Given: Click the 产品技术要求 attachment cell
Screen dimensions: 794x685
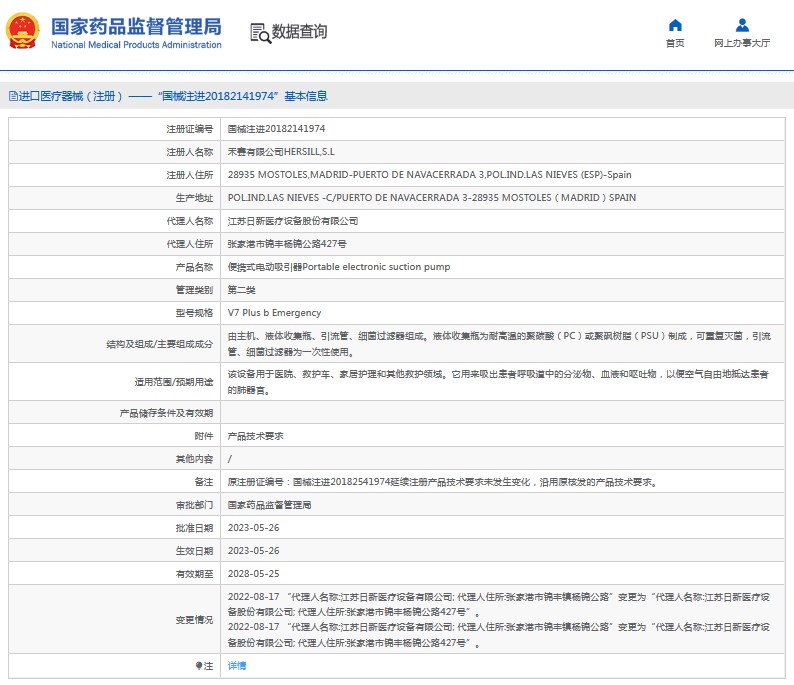Looking at the screenshot, I should [256, 436].
